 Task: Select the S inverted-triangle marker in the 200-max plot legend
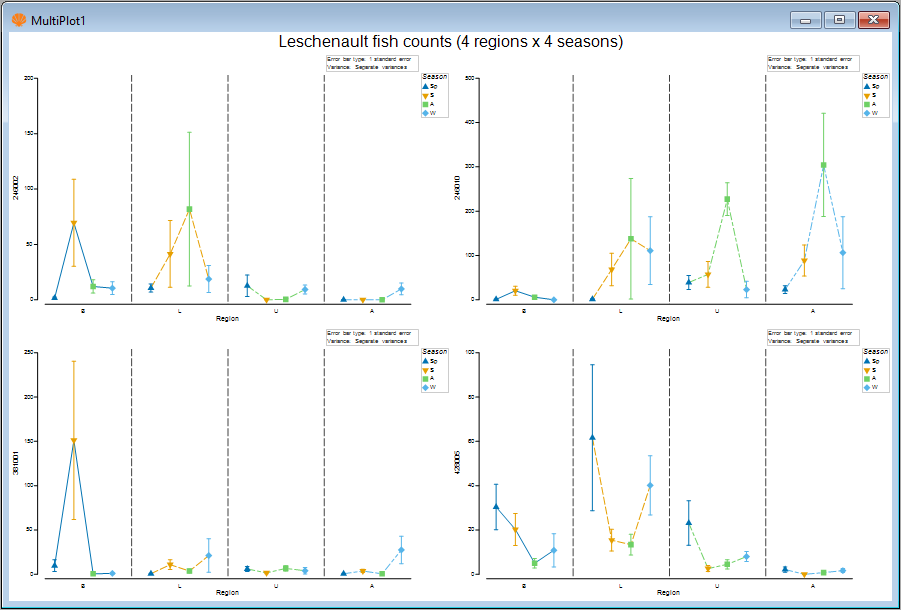click(426, 95)
